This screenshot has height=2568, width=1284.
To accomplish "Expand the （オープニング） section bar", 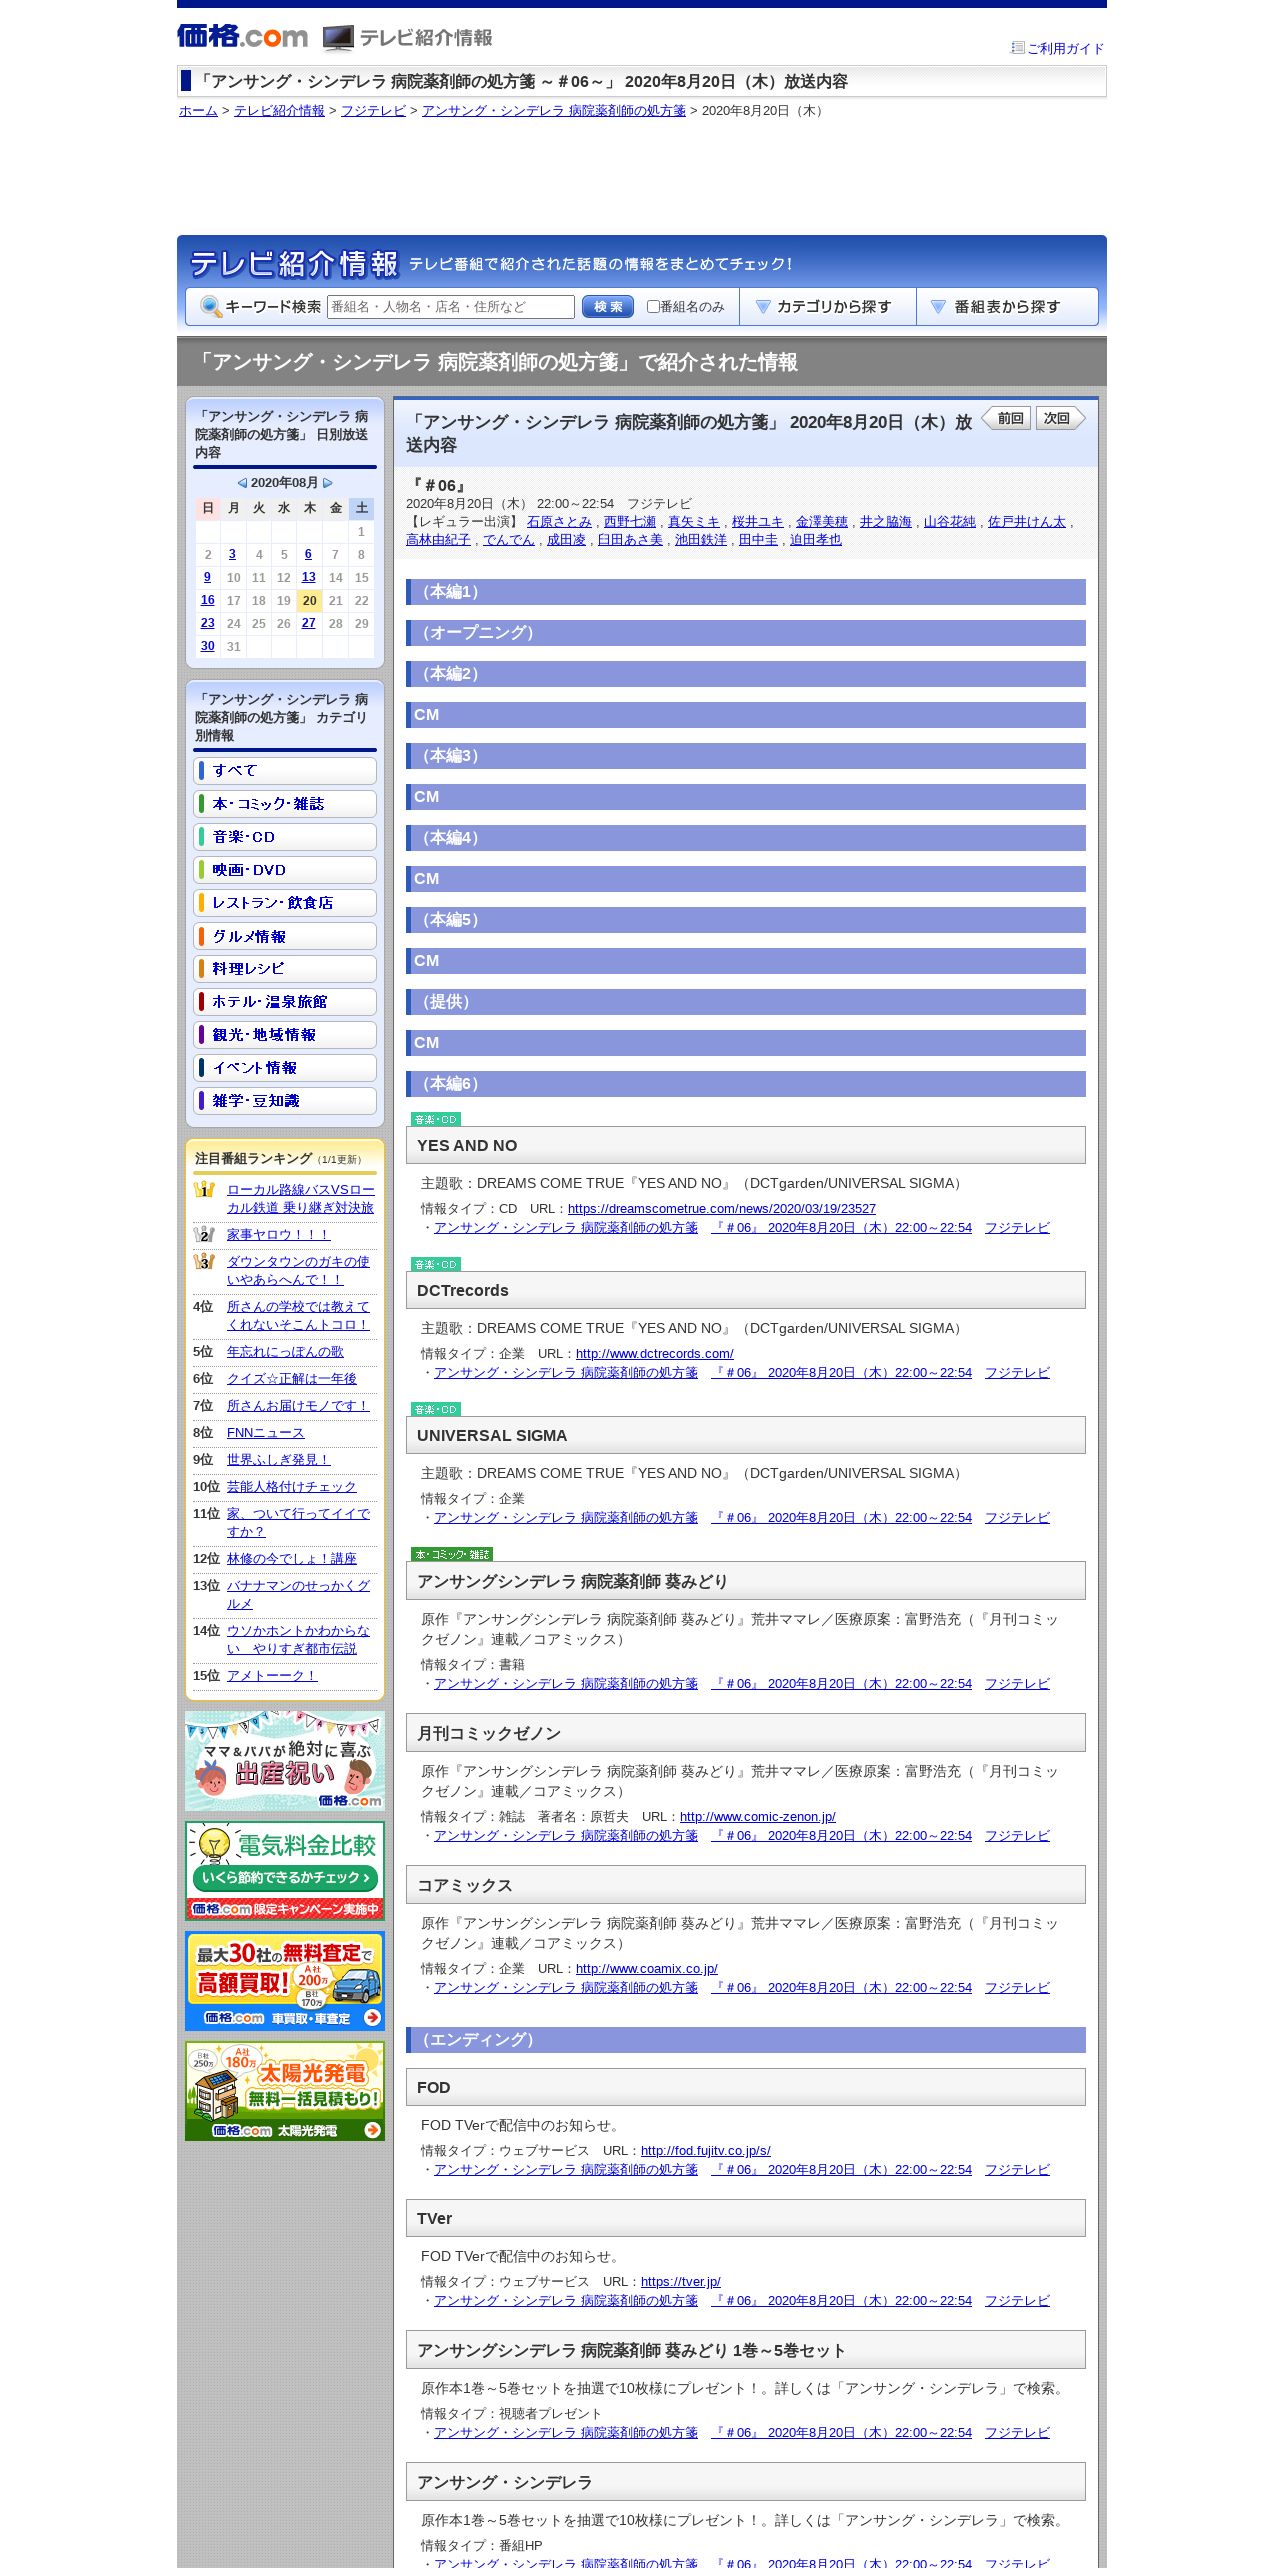I will click(746, 633).
